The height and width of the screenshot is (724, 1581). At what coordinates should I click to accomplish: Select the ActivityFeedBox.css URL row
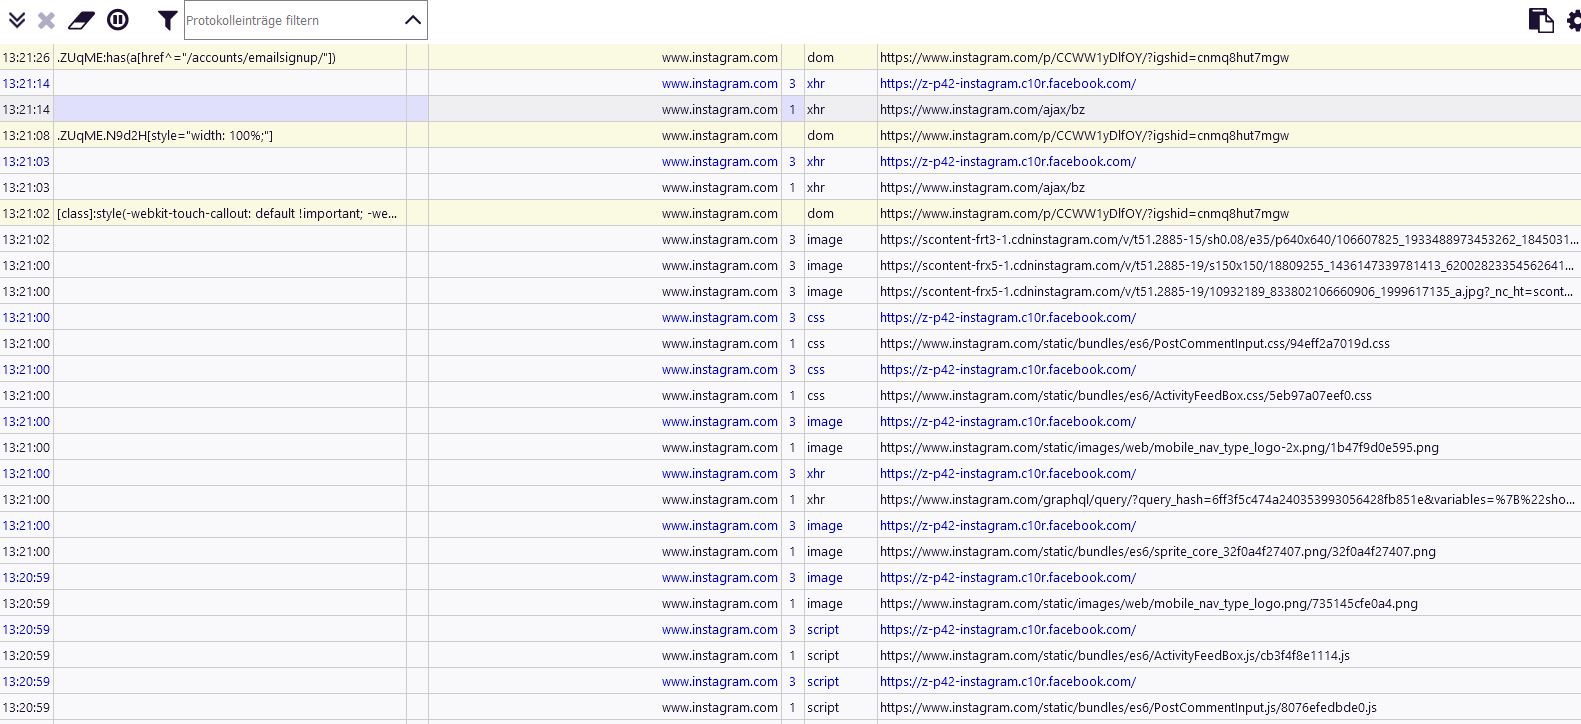(x=1126, y=395)
